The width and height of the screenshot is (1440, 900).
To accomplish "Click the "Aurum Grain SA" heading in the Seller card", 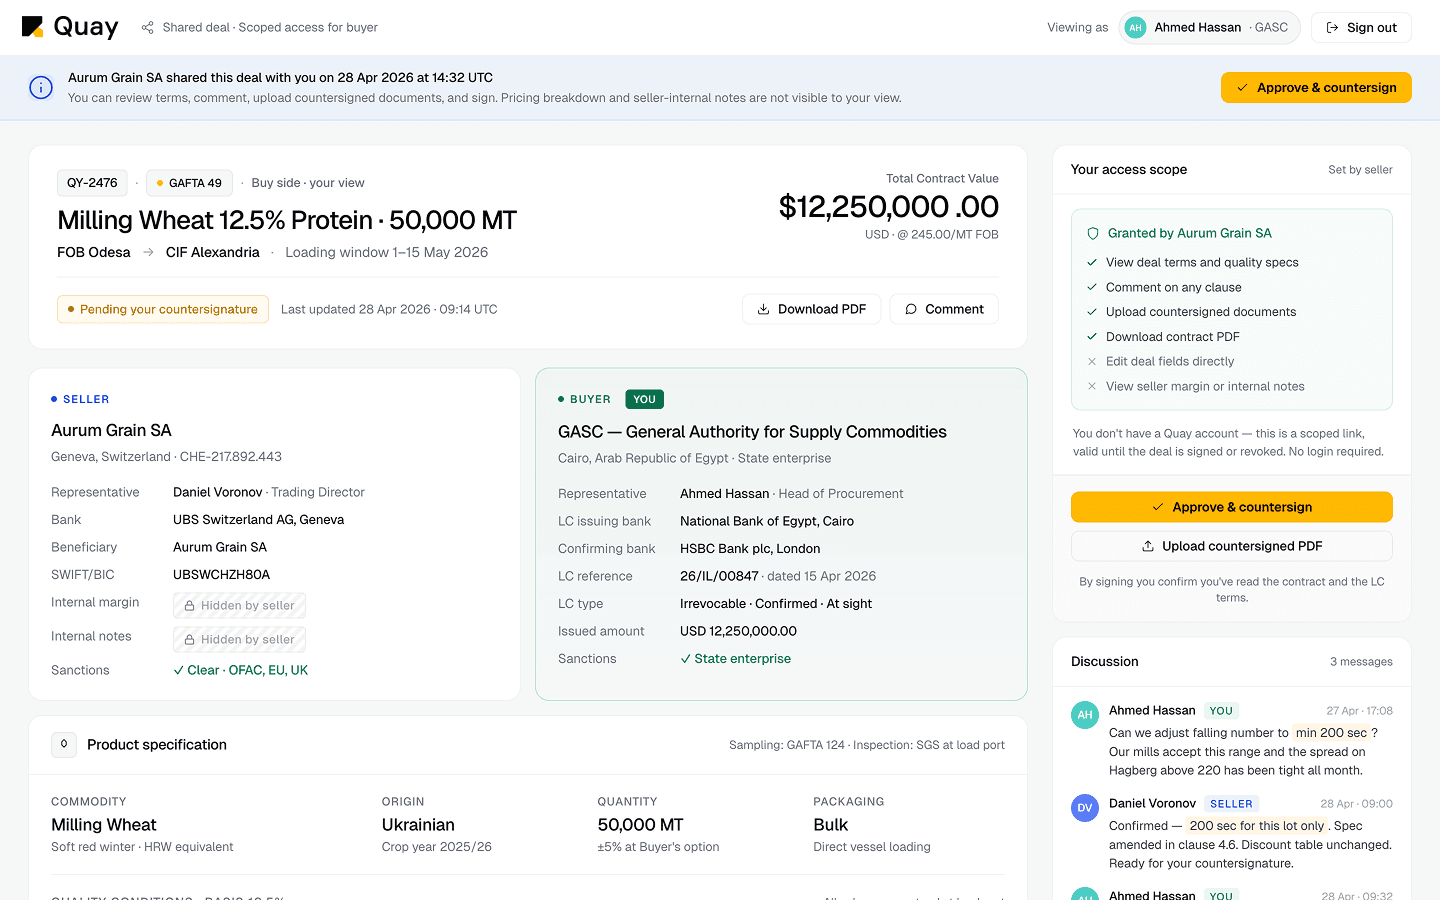I will (x=112, y=431).
